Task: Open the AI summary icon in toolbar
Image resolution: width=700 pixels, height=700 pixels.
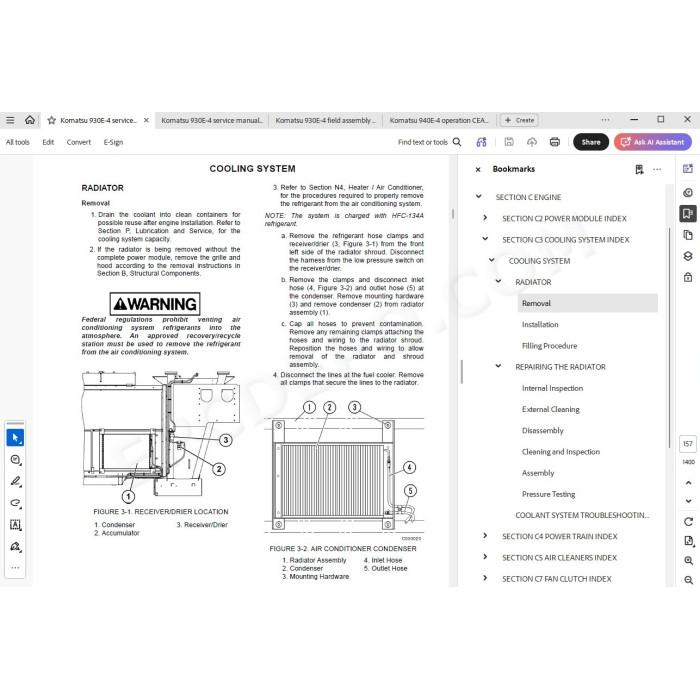Action: (481, 142)
